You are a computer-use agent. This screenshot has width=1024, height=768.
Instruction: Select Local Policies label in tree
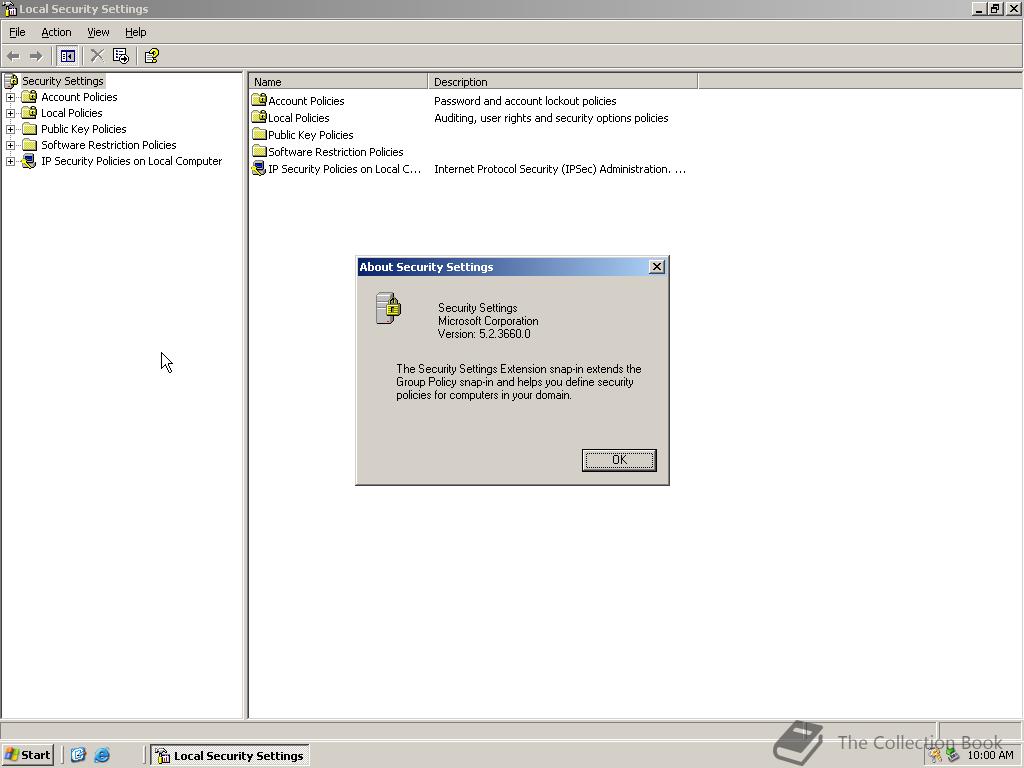pyautogui.click(x=71, y=113)
